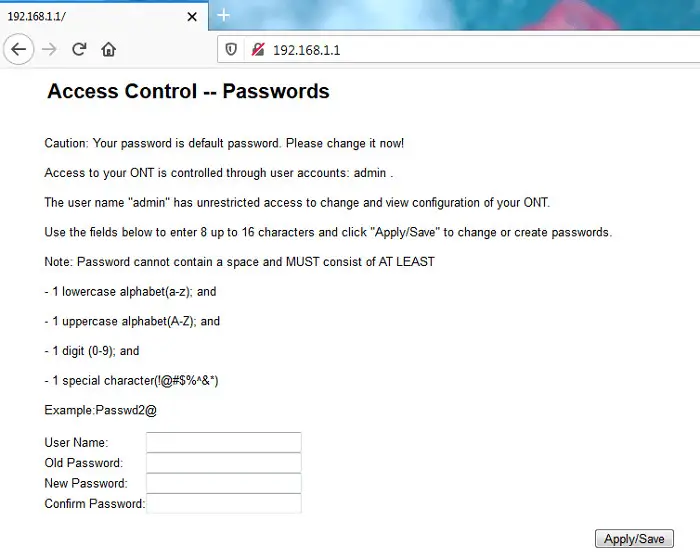Click the special character requirement line
This screenshot has height=558, width=700.
[x=131, y=381]
